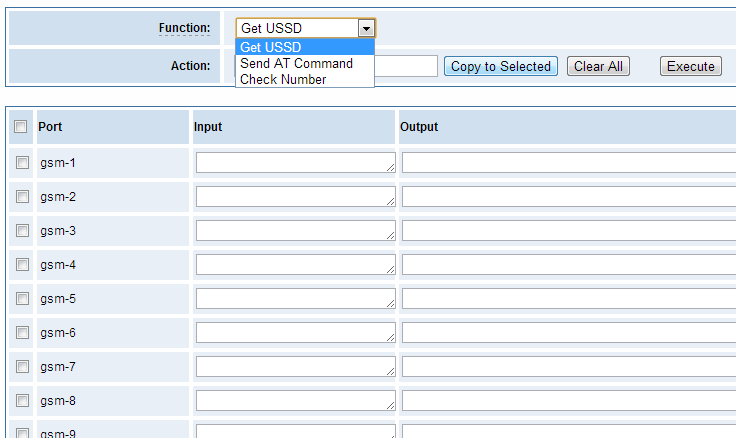Viewport: 736px width, 438px height.
Task: Click the gsm-5 Output field
Action: tap(569, 299)
